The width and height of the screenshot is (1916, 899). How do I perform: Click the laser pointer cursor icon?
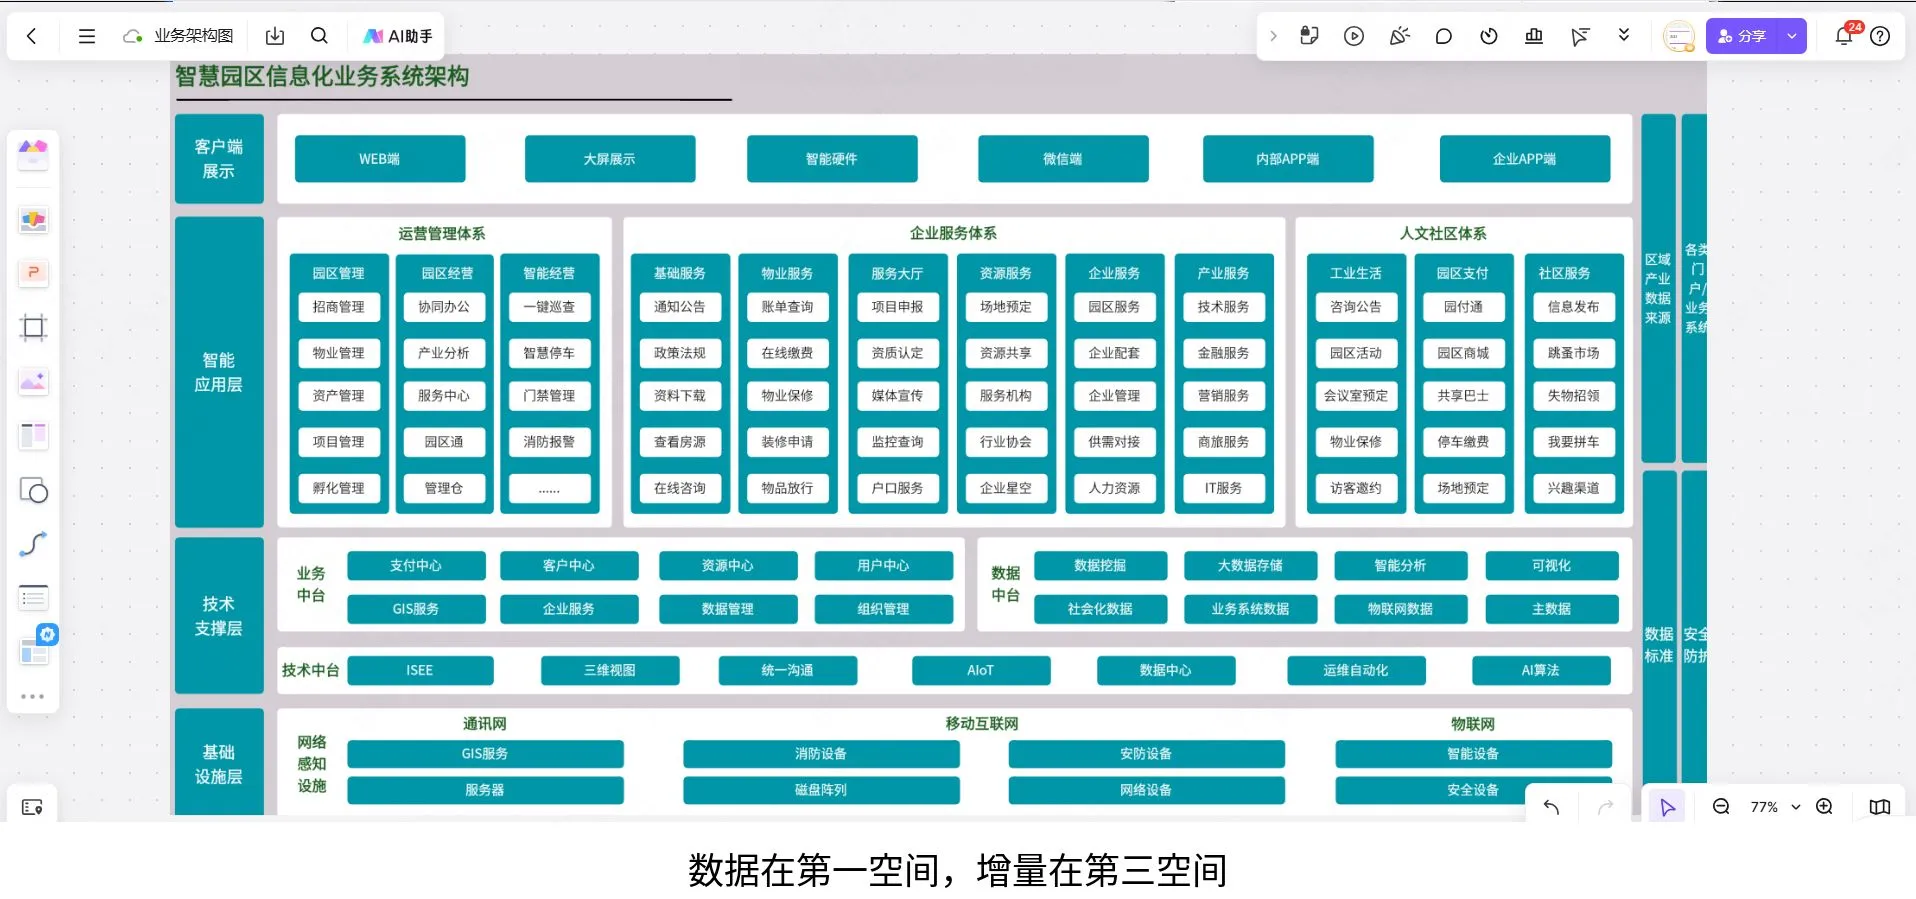pyautogui.click(x=1579, y=36)
